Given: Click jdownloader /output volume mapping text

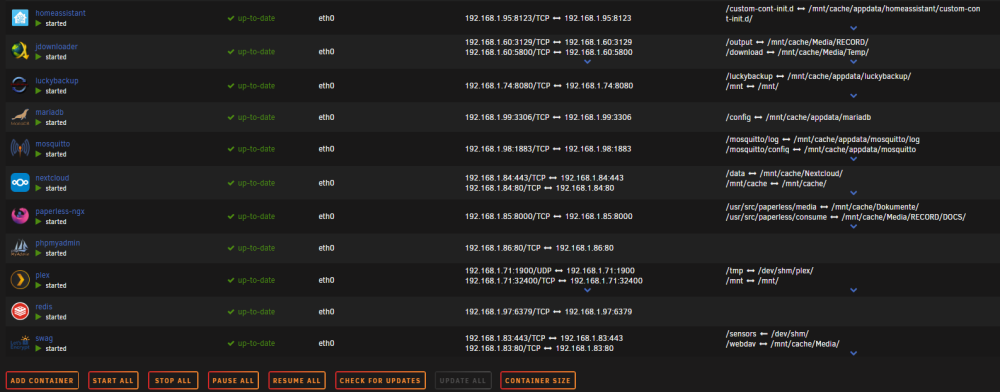Looking at the screenshot, I should [797, 42].
